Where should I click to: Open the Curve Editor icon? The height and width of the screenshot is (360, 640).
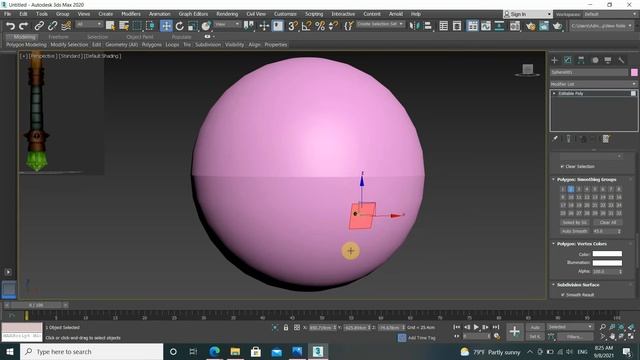pos(486,26)
